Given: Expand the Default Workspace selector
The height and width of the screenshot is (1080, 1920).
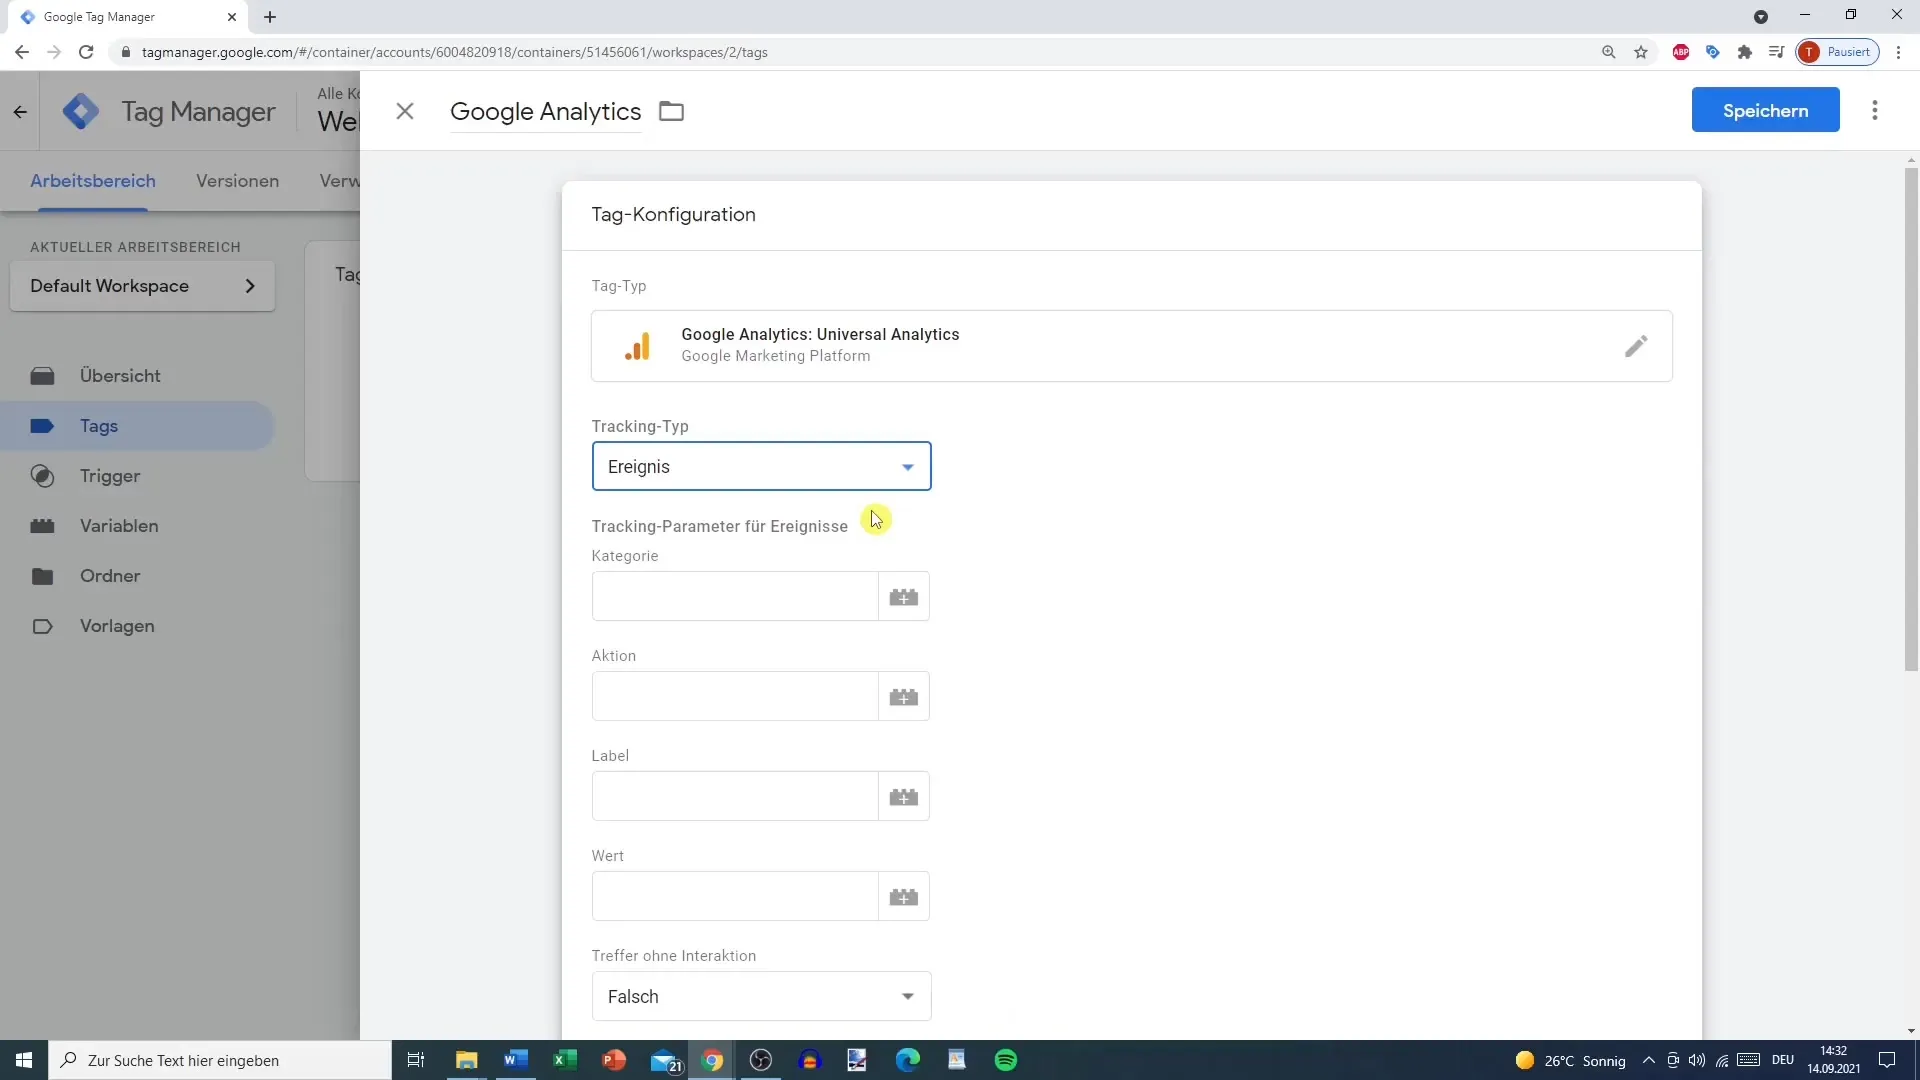Looking at the screenshot, I should [142, 286].
